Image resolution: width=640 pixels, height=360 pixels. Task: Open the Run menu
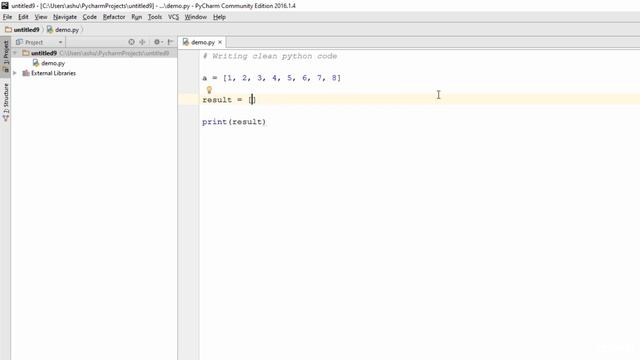click(x=137, y=17)
